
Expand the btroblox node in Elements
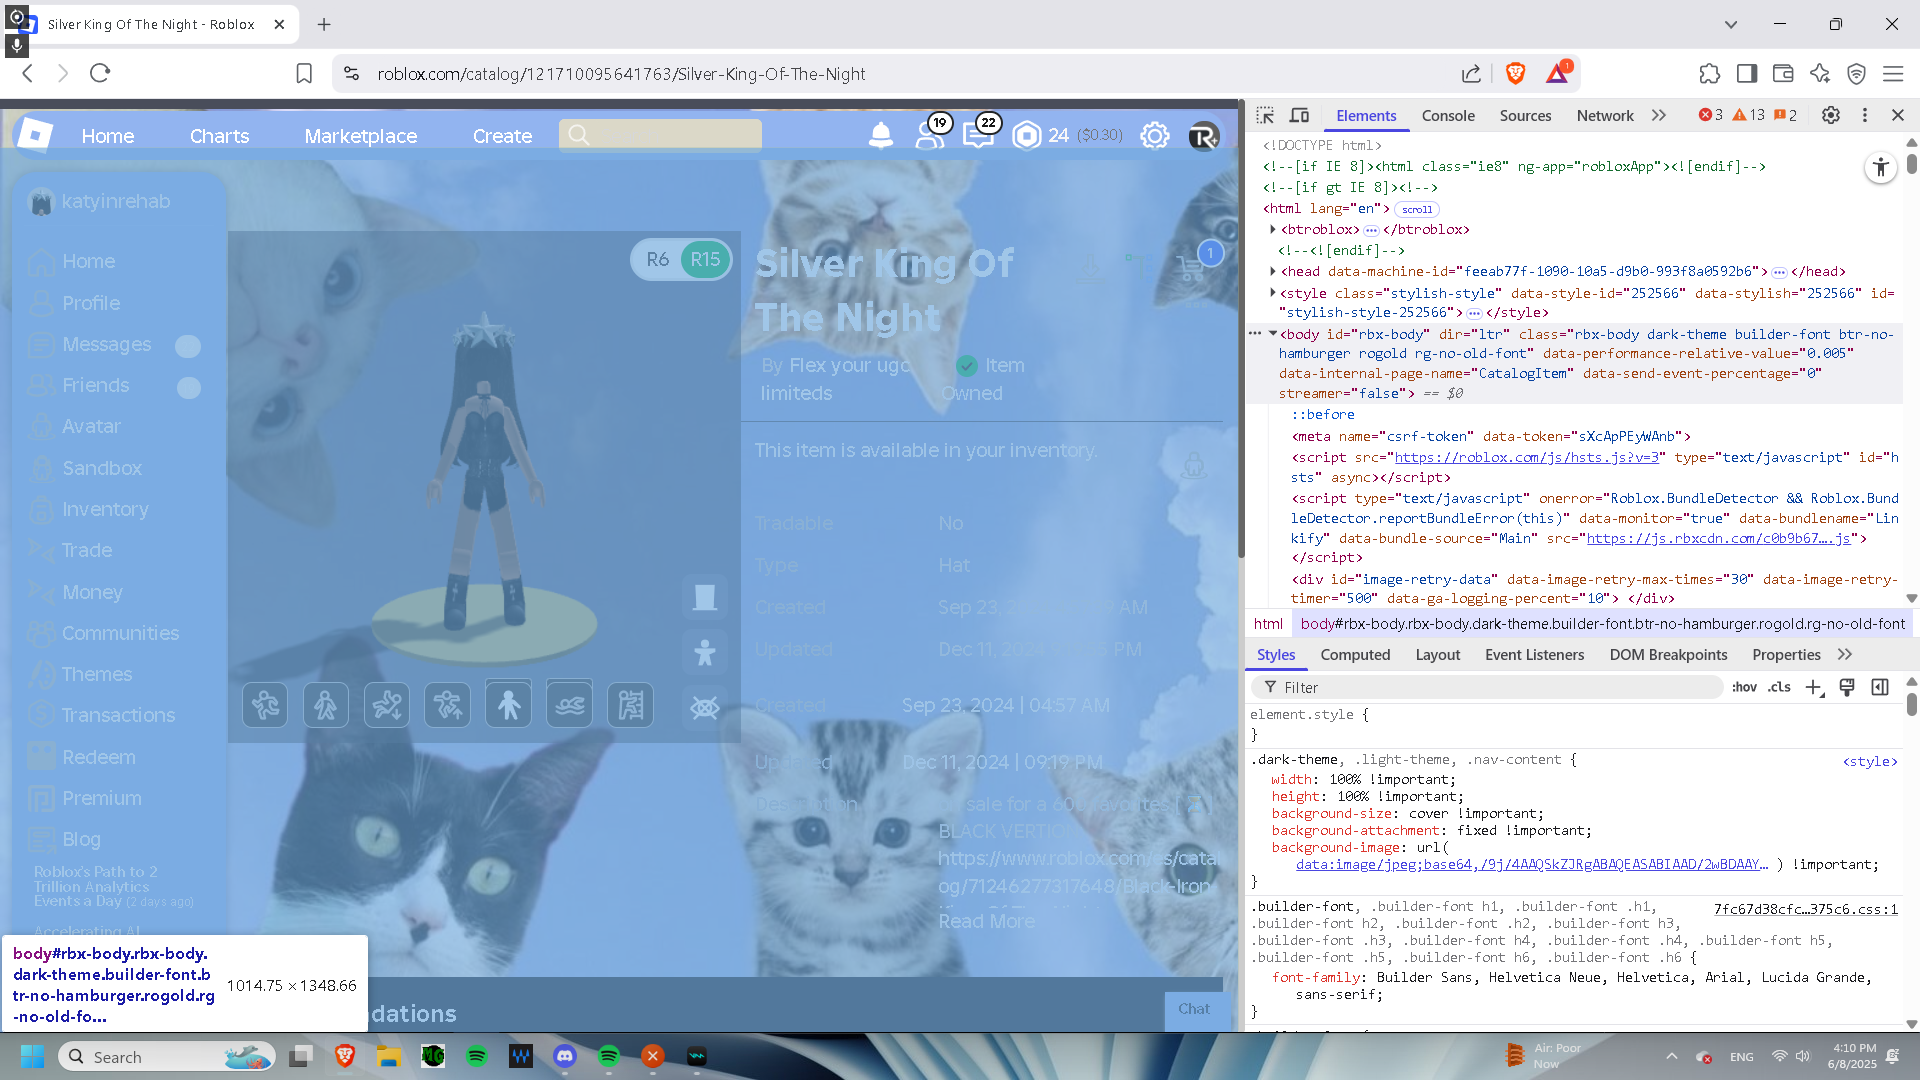(1272, 229)
